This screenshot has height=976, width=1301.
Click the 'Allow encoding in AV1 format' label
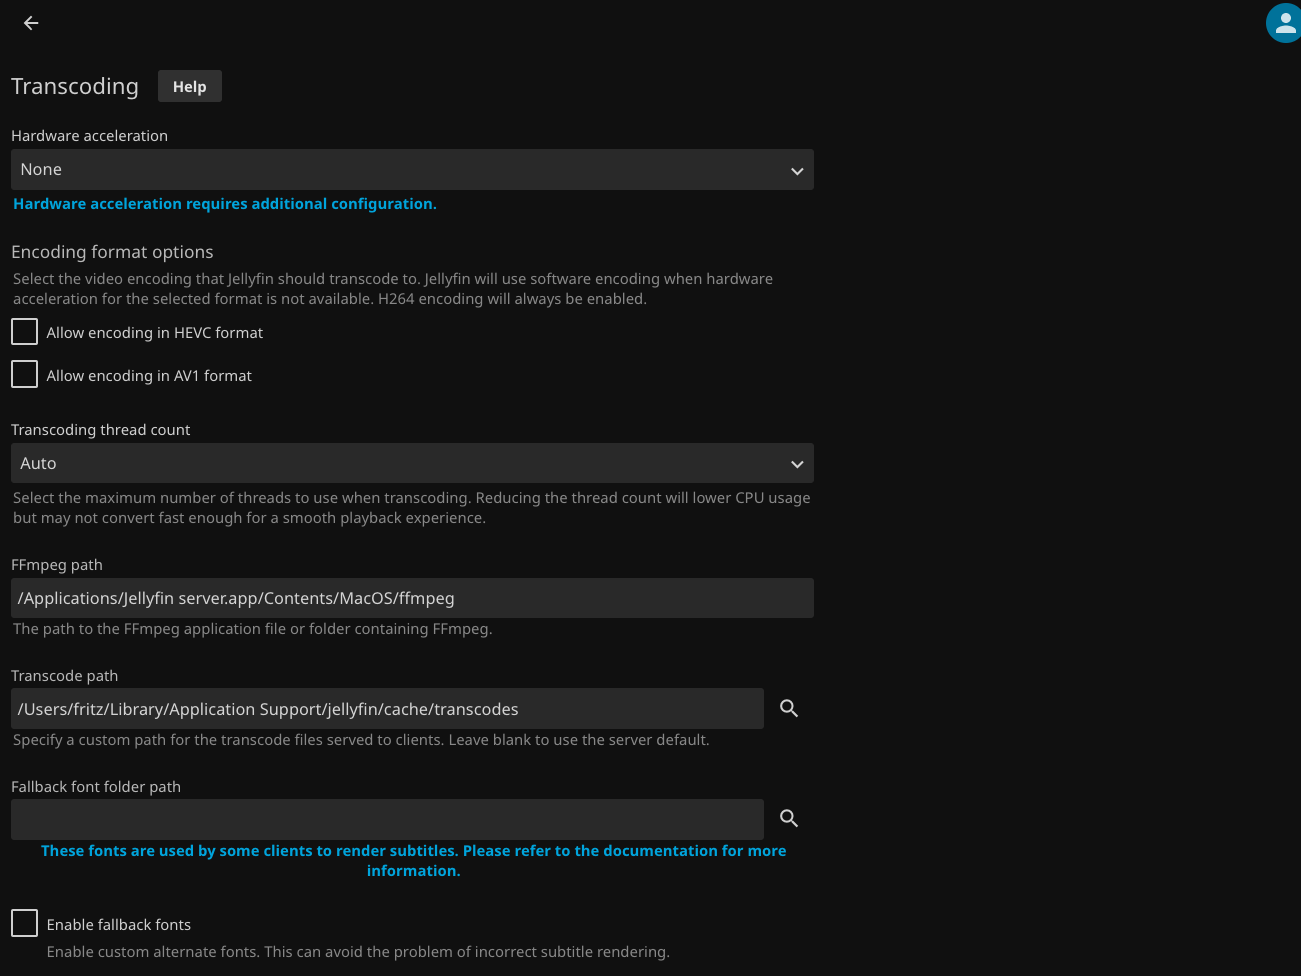[149, 376]
